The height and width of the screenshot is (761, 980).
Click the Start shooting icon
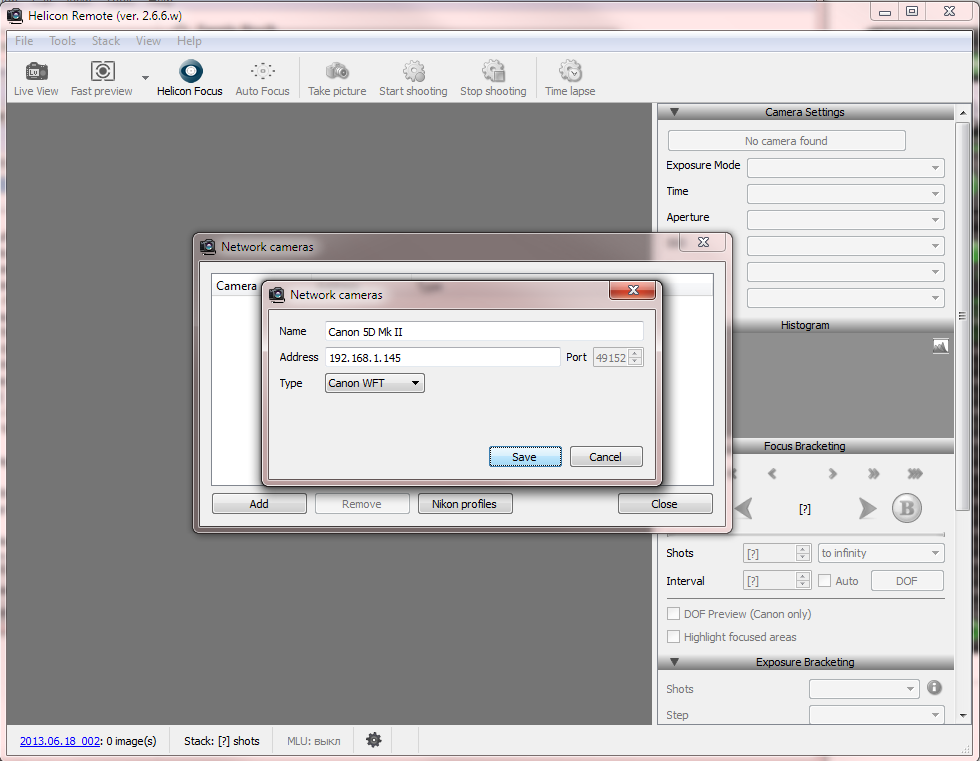pyautogui.click(x=413, y=78)
